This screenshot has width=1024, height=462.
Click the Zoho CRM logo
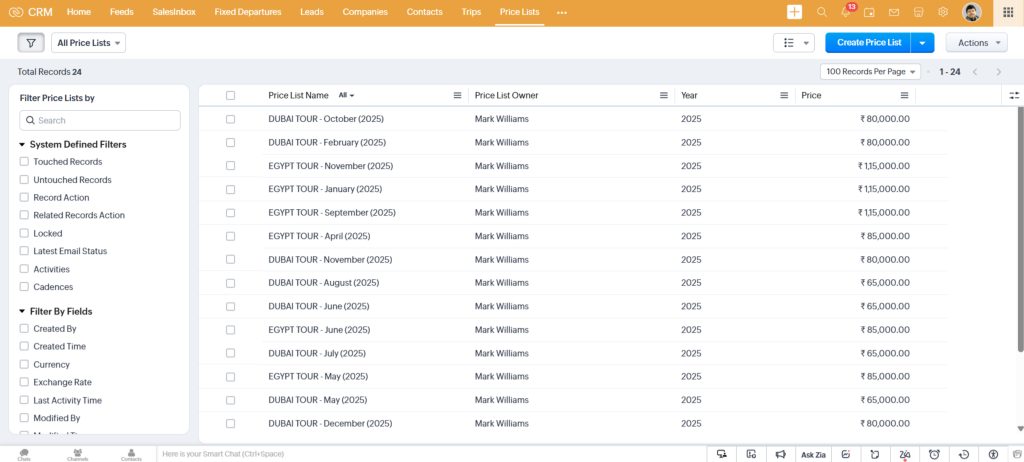(x=30, y=12)
